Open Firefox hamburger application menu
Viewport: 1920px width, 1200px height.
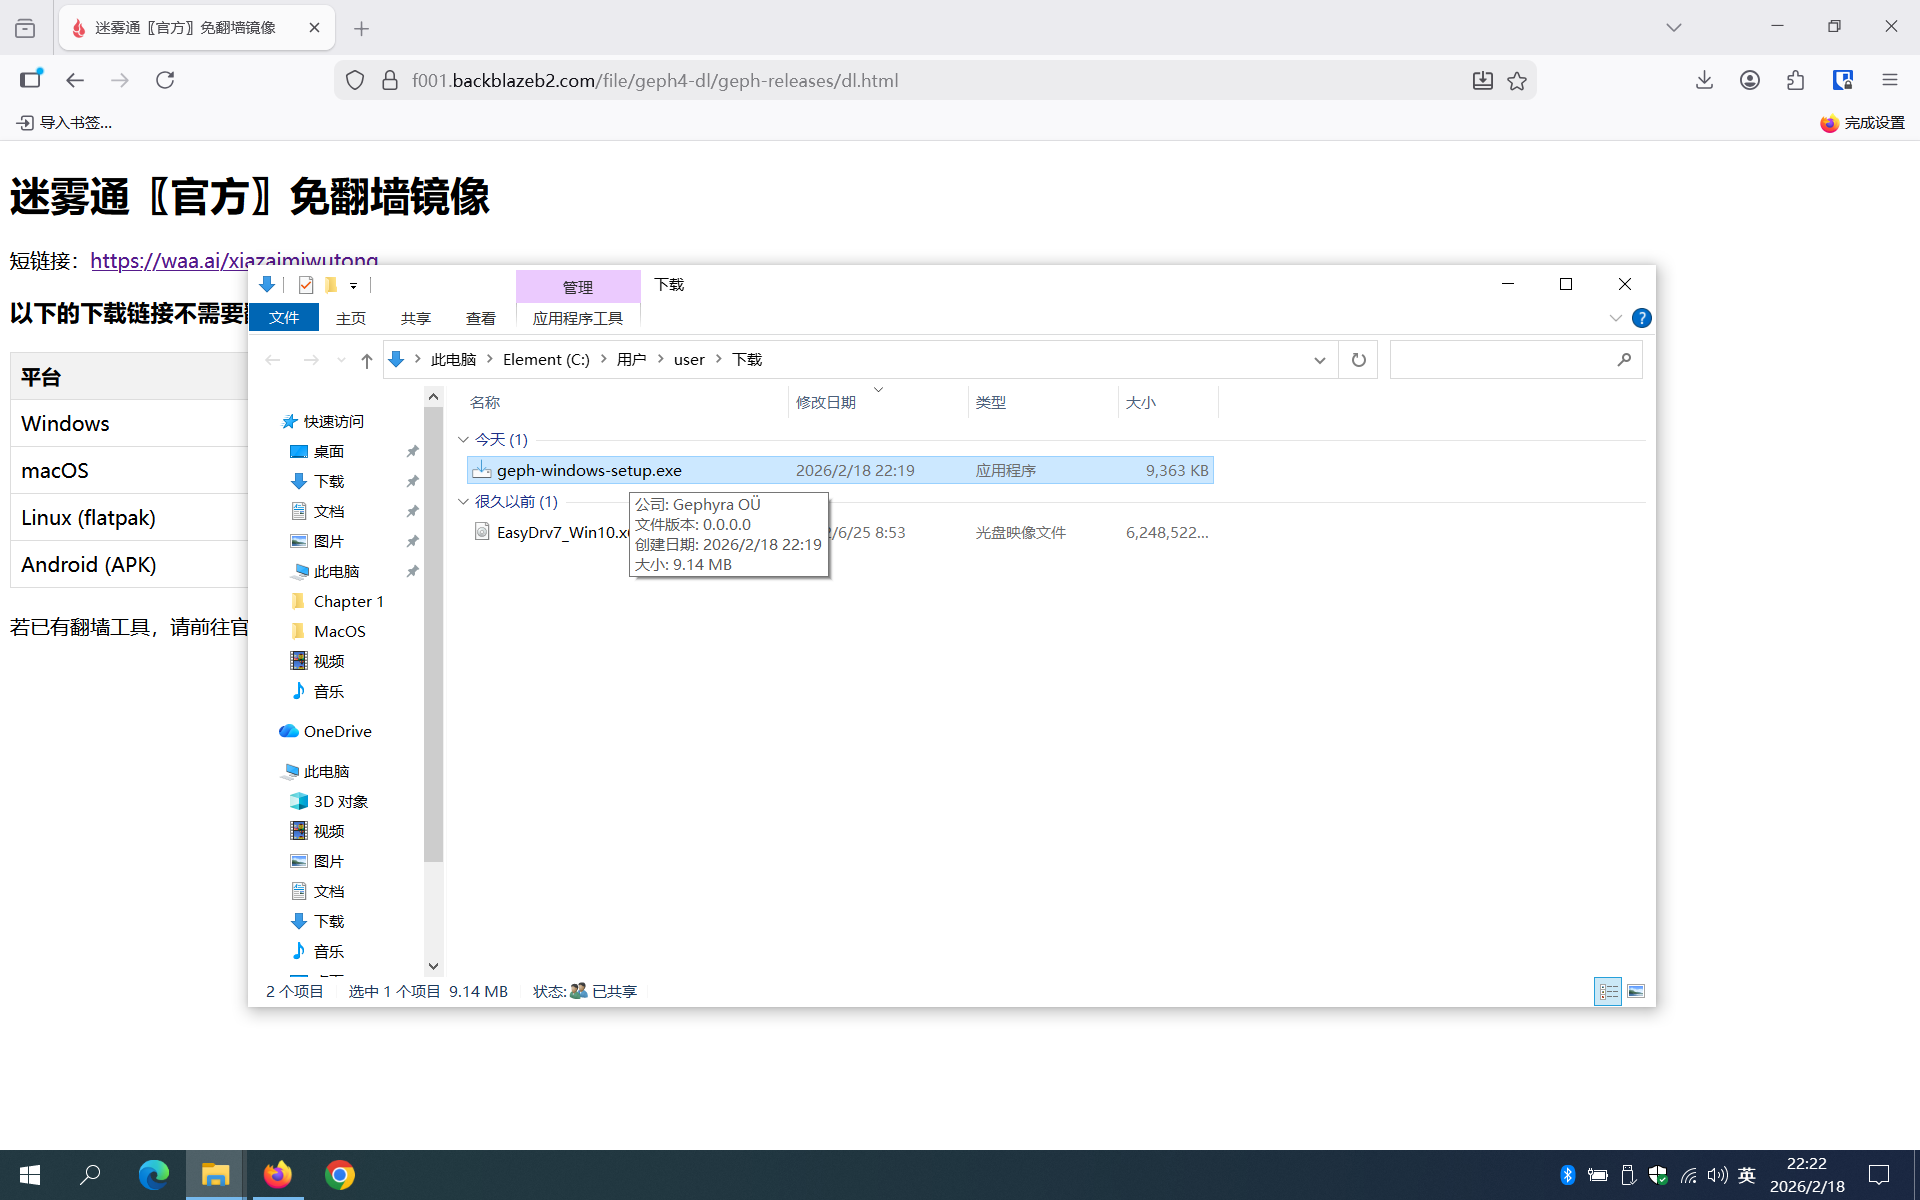1889,80
